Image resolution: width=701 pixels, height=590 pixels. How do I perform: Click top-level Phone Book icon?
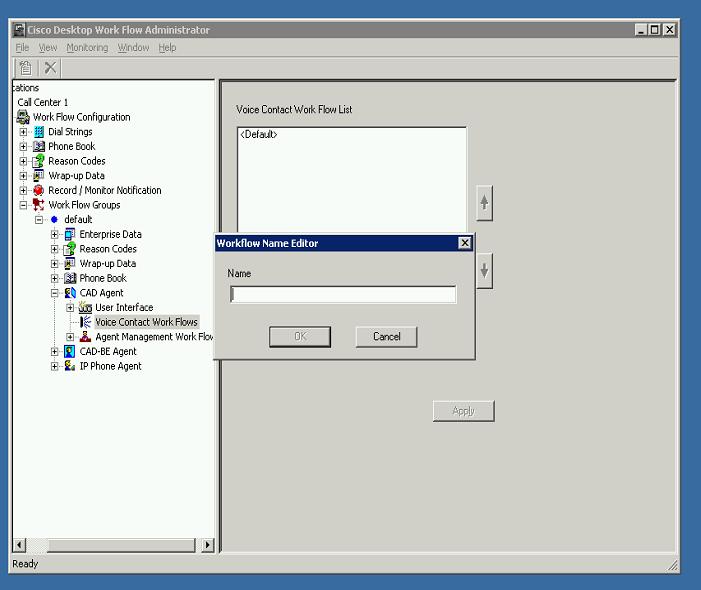39,147
